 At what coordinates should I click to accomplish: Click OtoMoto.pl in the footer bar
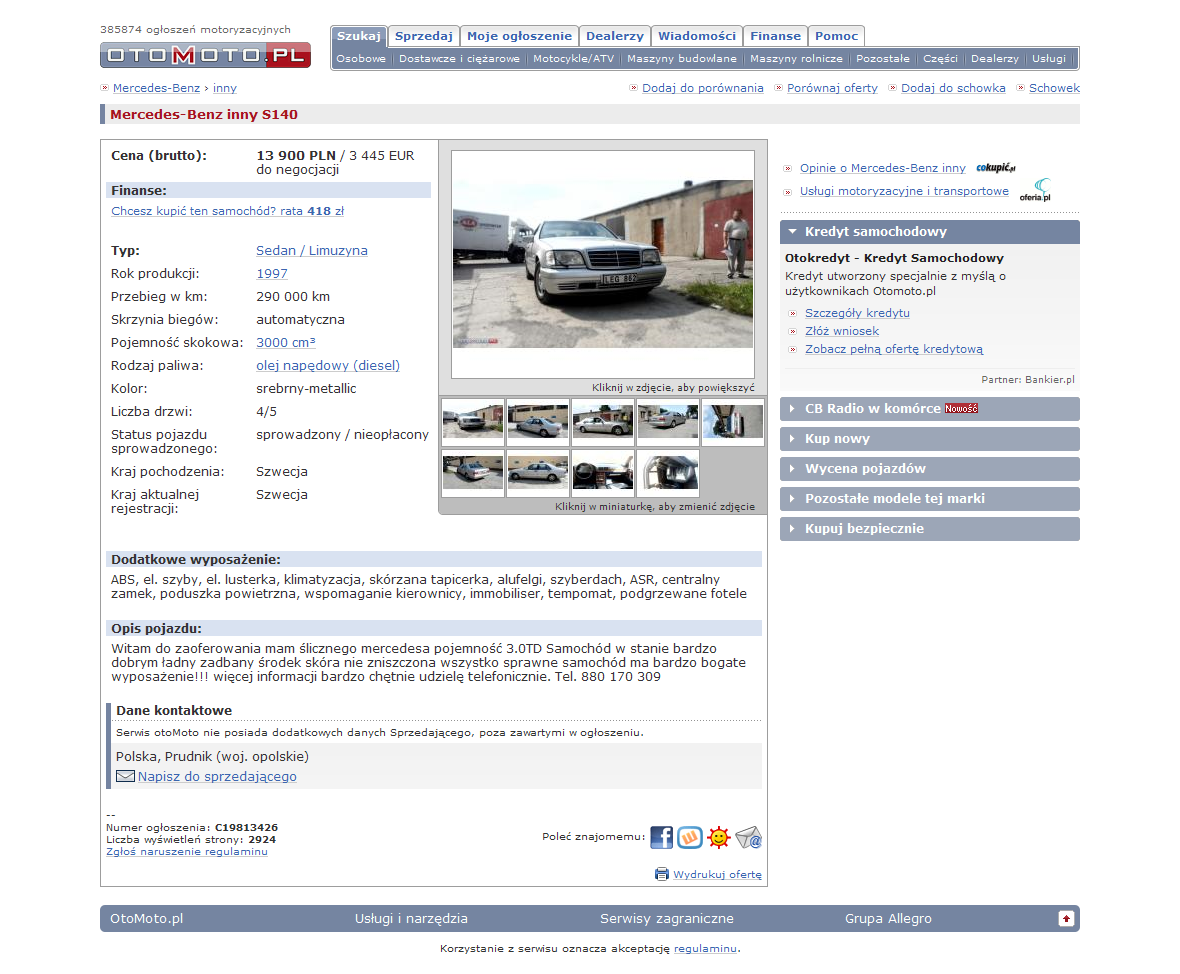tap(147, 918)
